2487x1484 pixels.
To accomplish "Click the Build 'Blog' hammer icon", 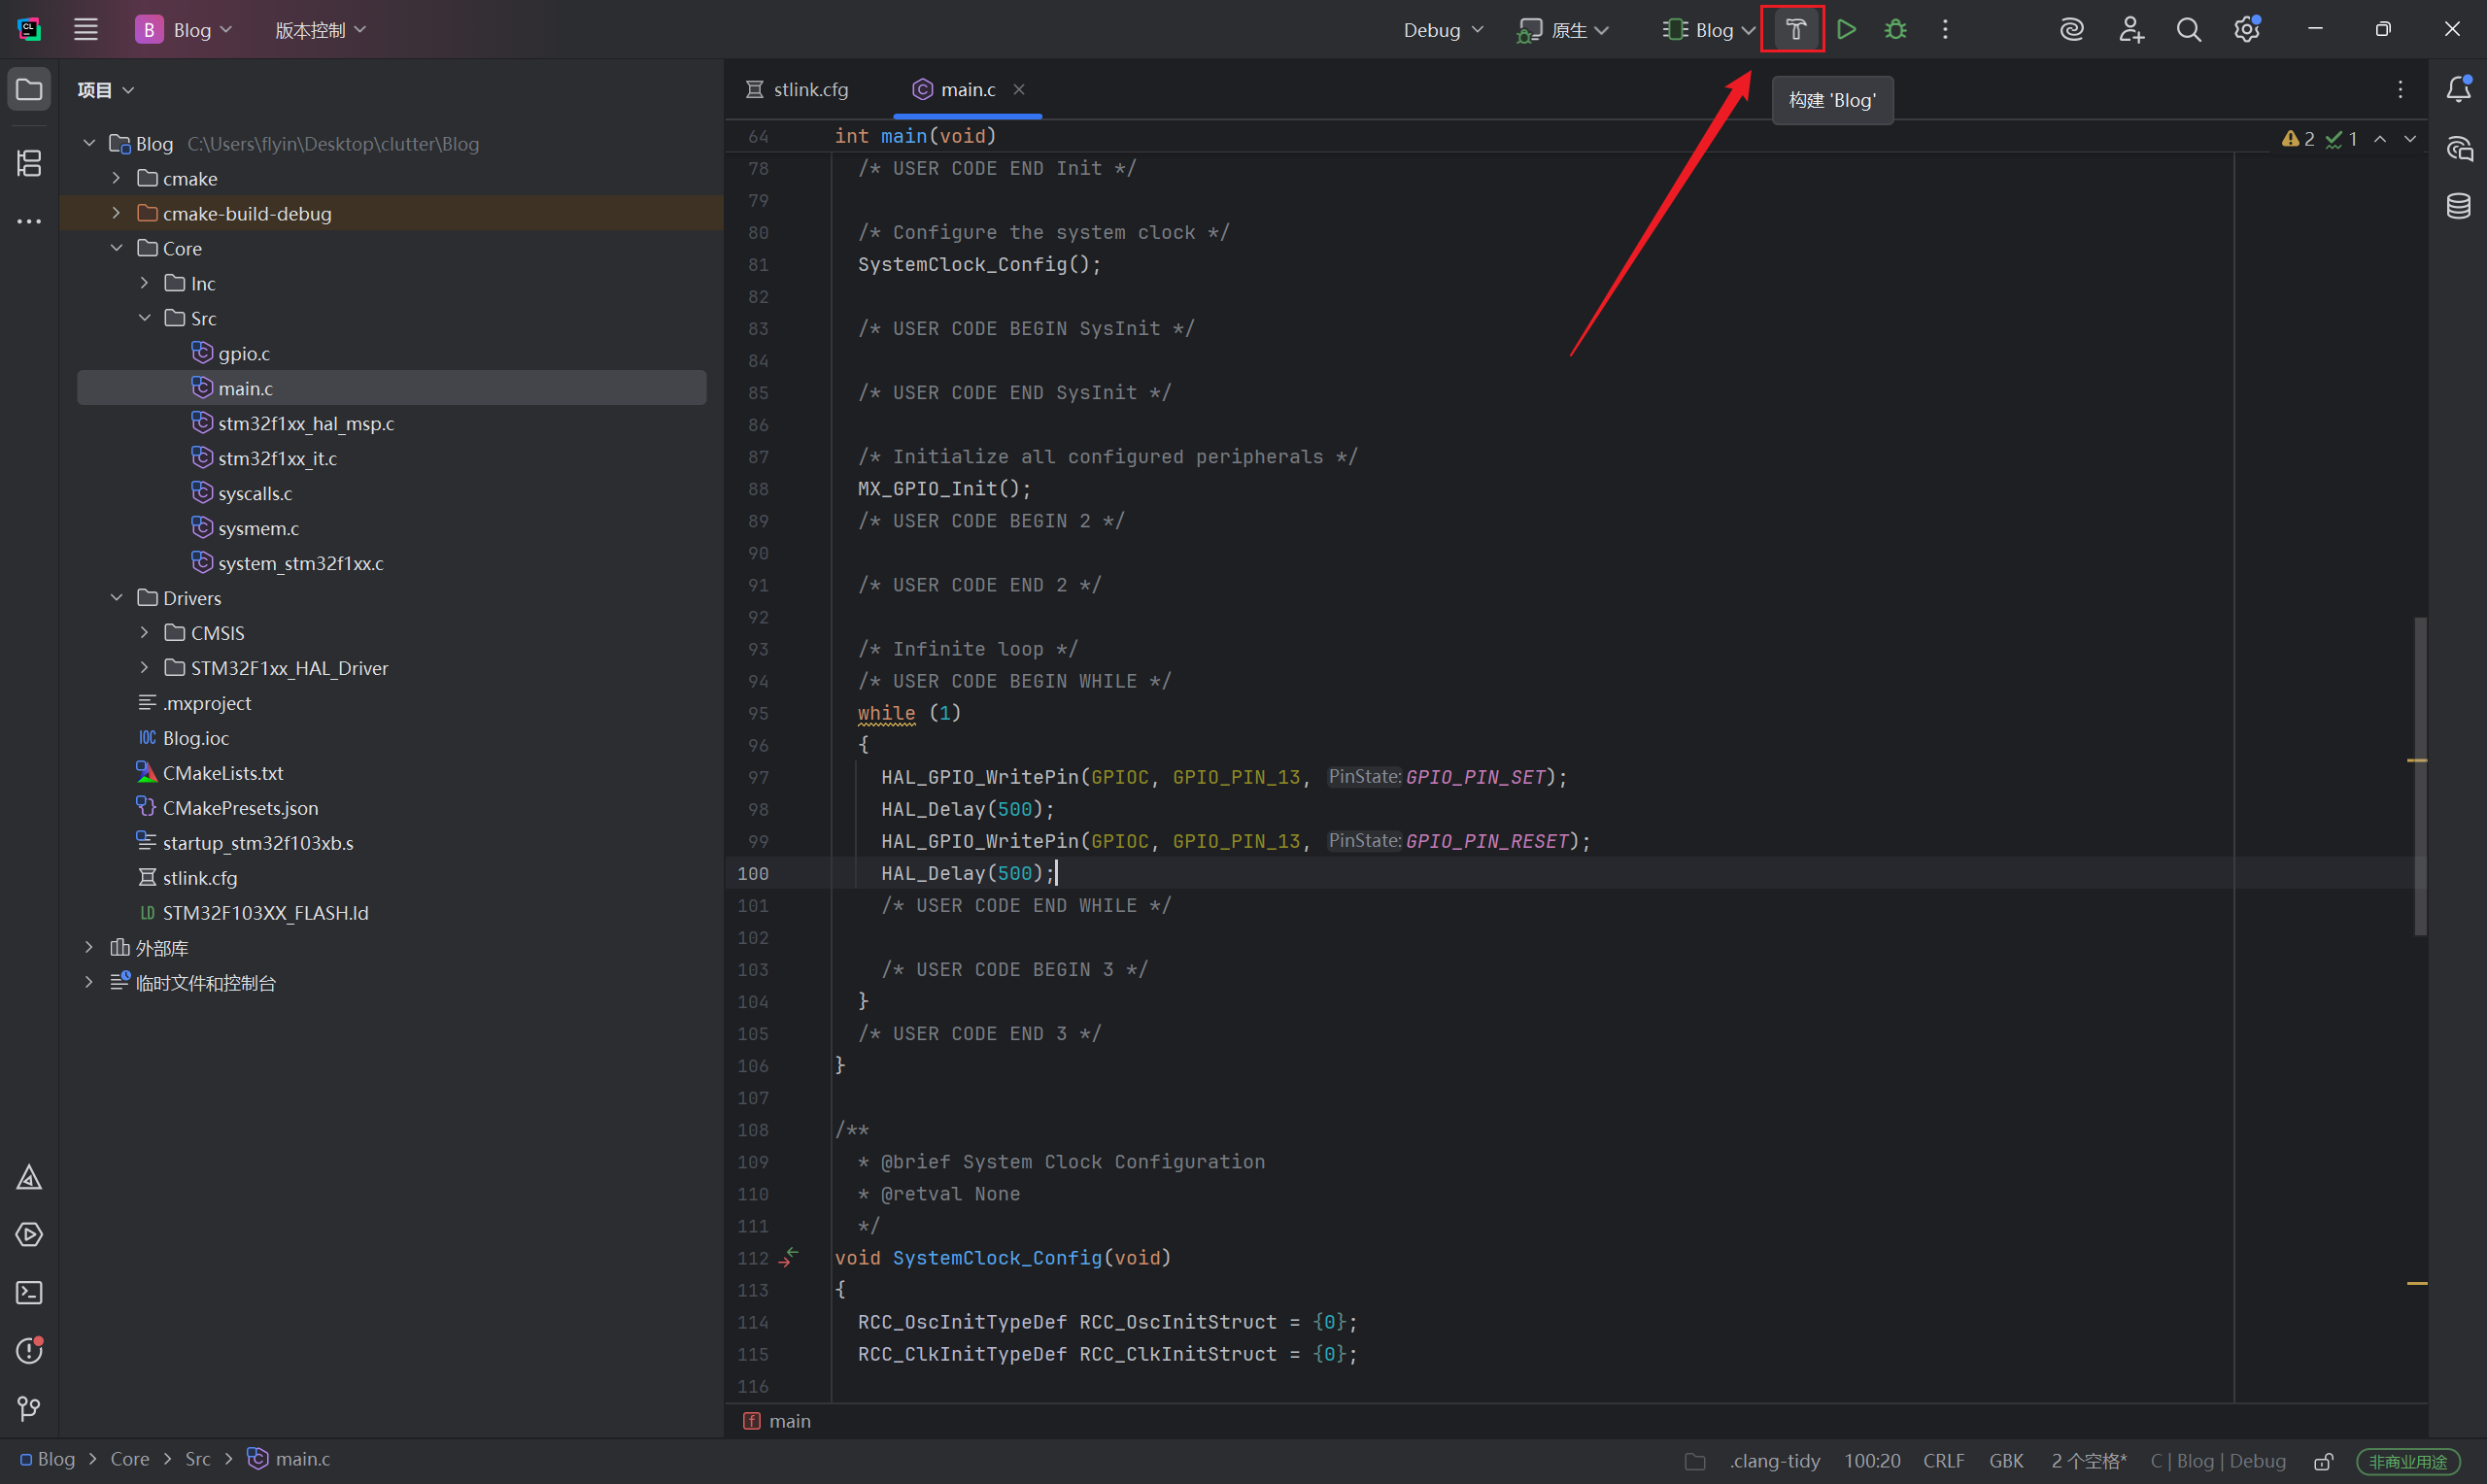I will 1794,30.
